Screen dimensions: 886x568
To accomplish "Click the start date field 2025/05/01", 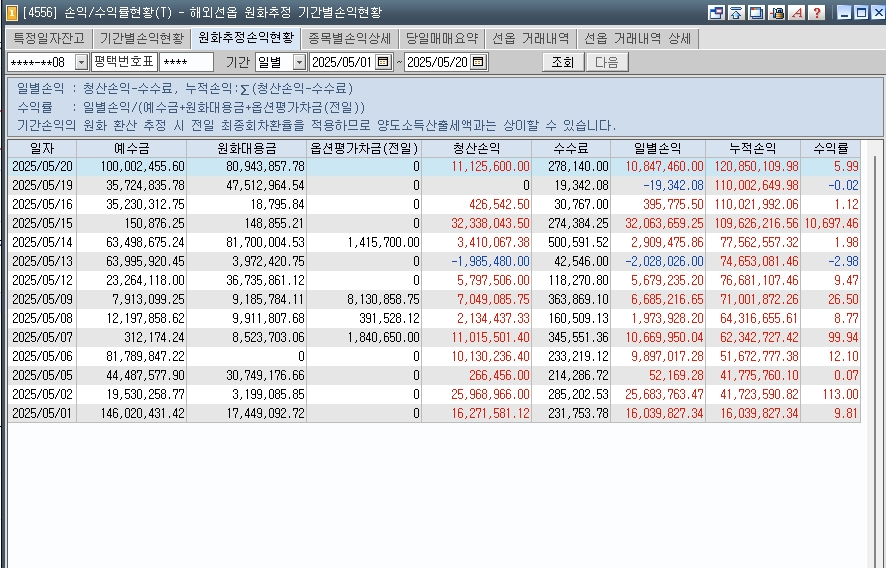I will 342,62.
